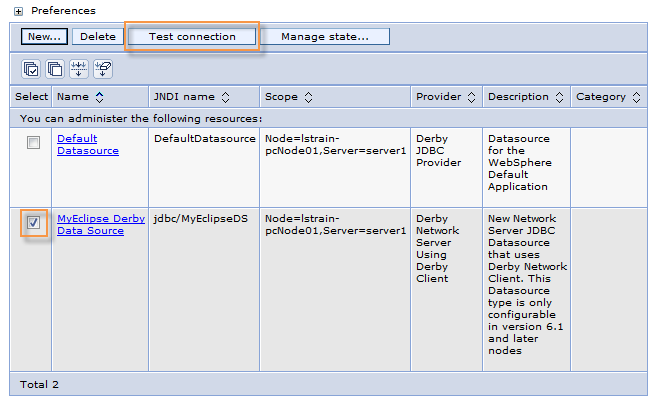Image resolution: width=652 pixels, height=402 pixels.
Task: Expand the Preferences section
Action: (x=18, y=11)
